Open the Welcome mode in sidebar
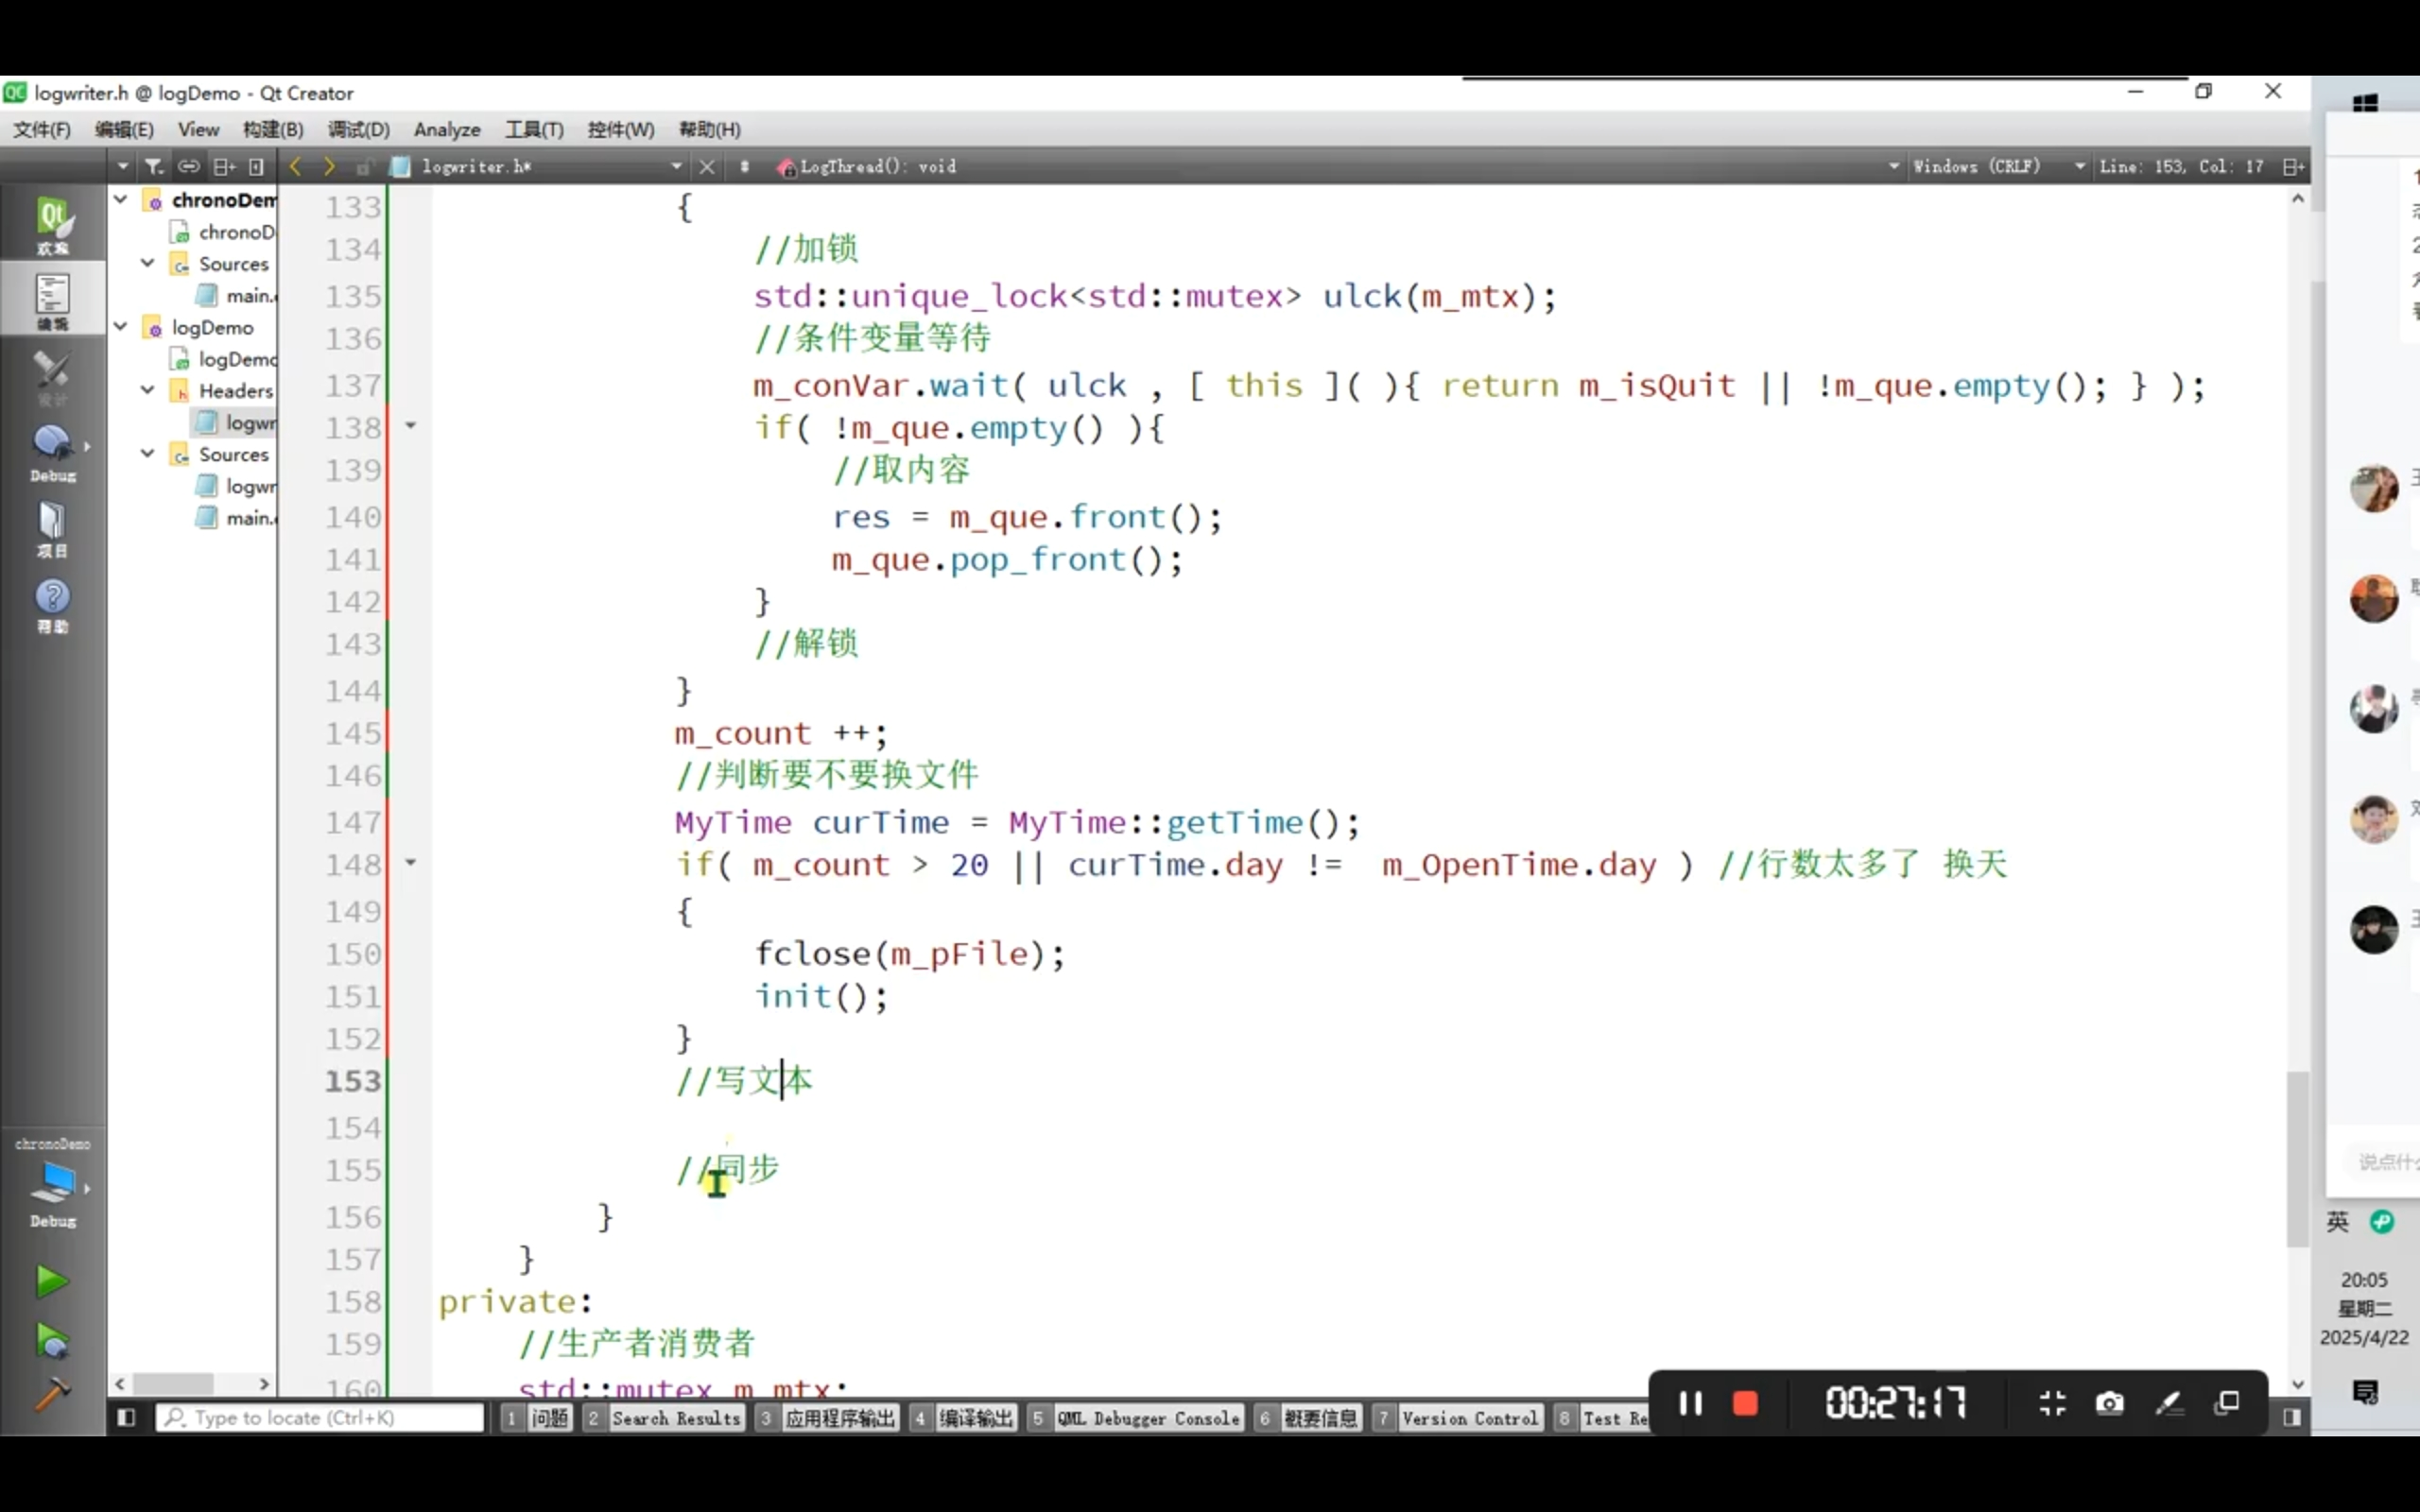This screenshot has width=2420, height=1512. click(52, 225)
